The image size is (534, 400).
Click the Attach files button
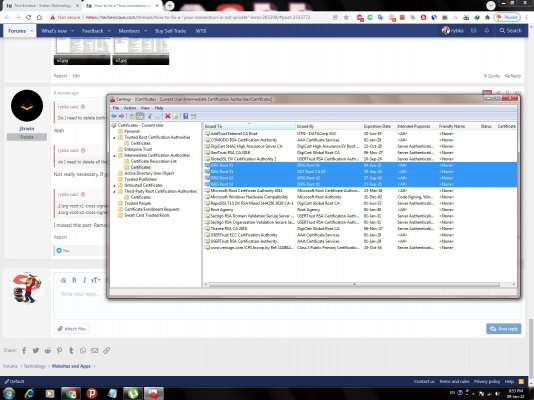pyautogui.click(x=72, y=329)
